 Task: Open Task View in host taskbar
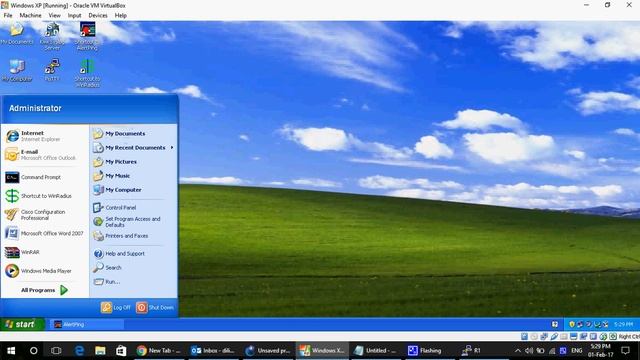pyautogui.click(x=56, y=351)
